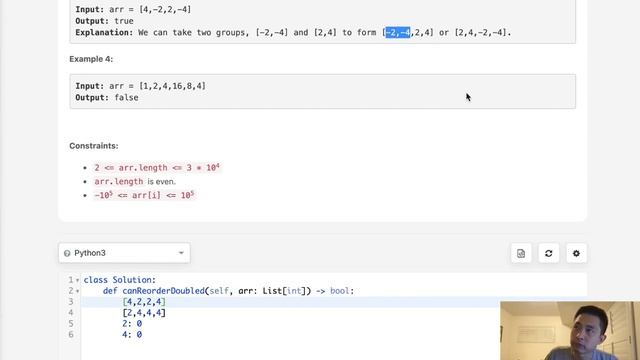Click line number 6 in gutter
This screenshot has height=360, width=640.
click(71, 335)
